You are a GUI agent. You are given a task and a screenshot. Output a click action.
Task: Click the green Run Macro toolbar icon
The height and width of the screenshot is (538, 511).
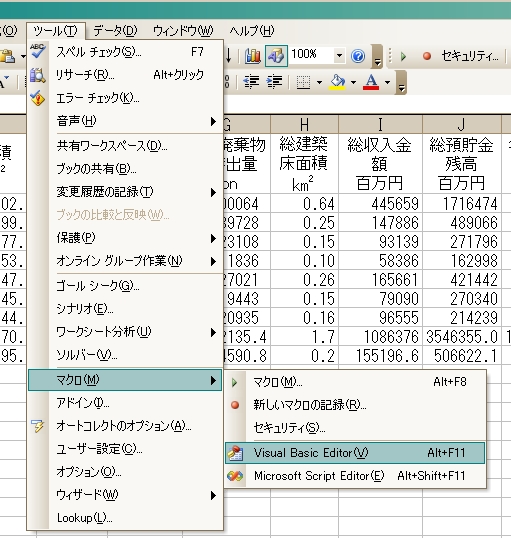coord(404,56)
